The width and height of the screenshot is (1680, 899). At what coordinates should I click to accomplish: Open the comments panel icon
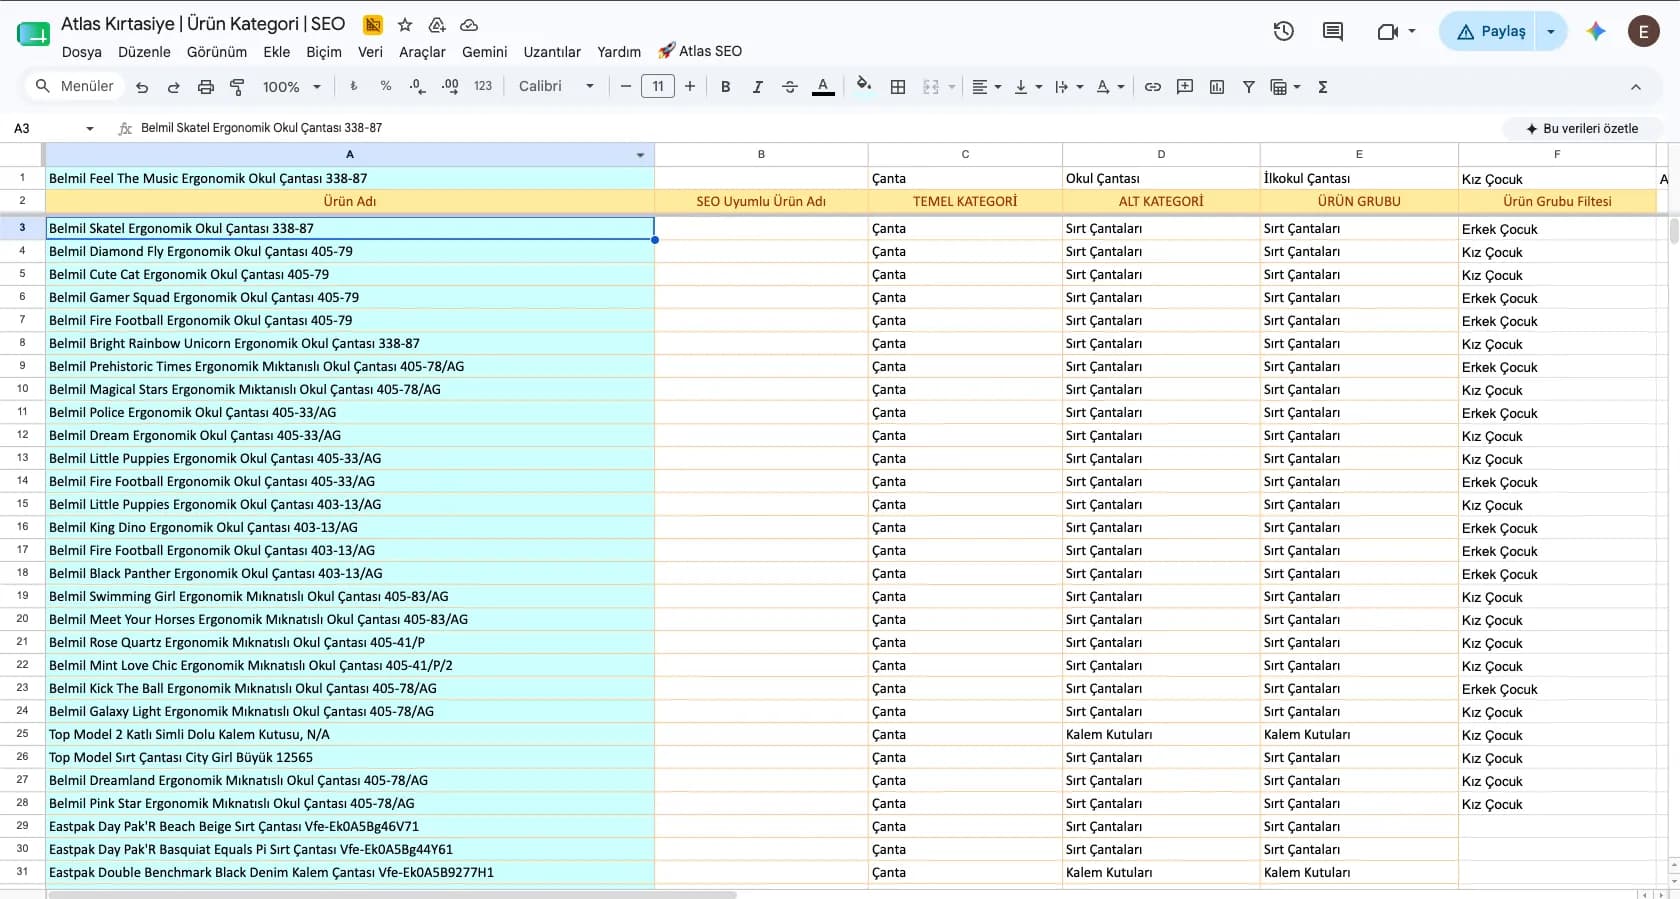pos(1333,32)
